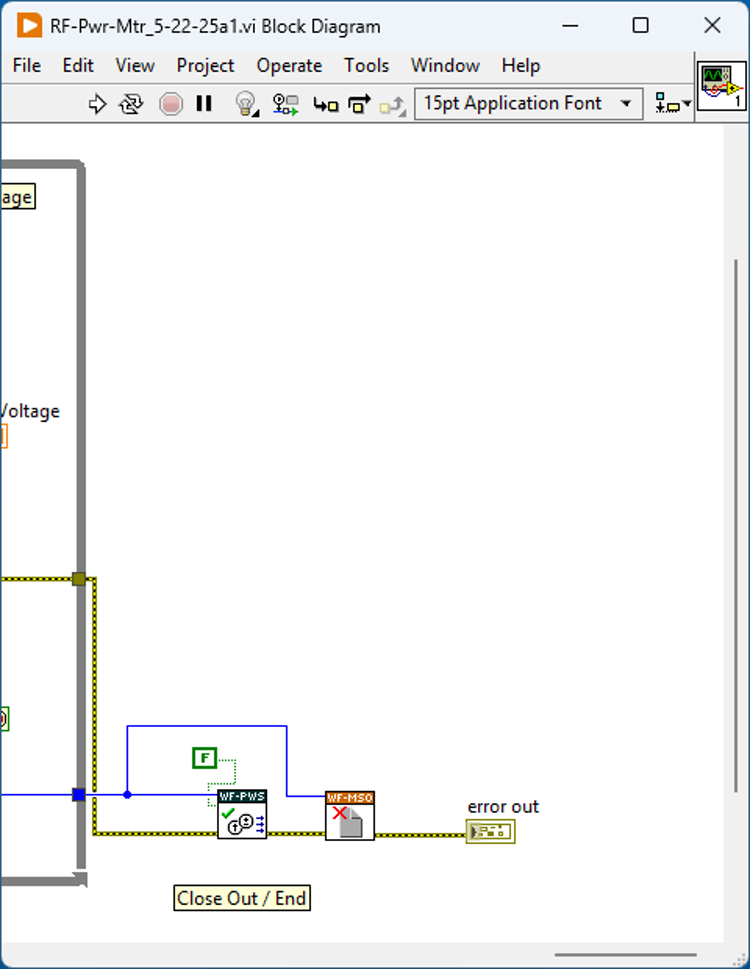Open the 15pt Application Font dropdown
Image resolution: width=750 pixels, height=970 pixels.
tap(528, 103)
